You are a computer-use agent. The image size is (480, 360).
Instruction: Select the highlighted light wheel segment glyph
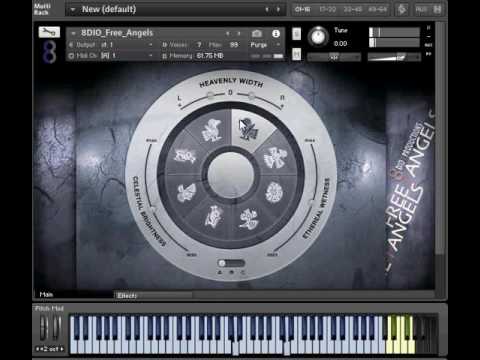[x=249, y=129]
